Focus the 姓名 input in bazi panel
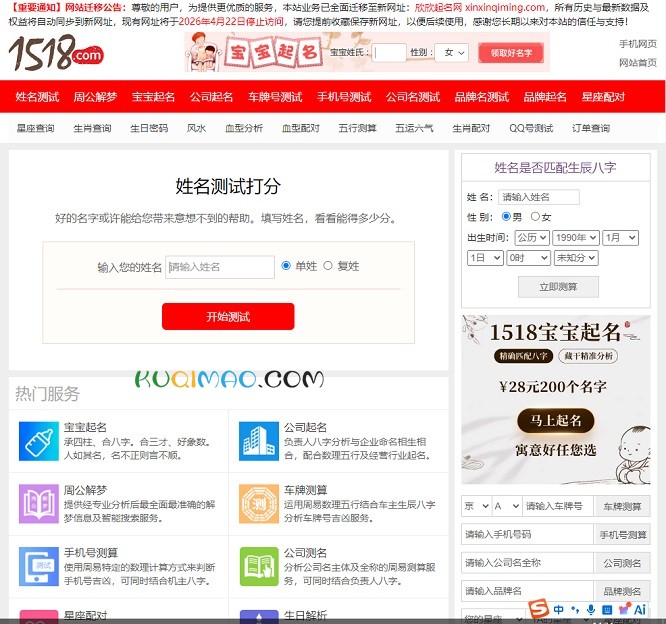 coord(539,197)
